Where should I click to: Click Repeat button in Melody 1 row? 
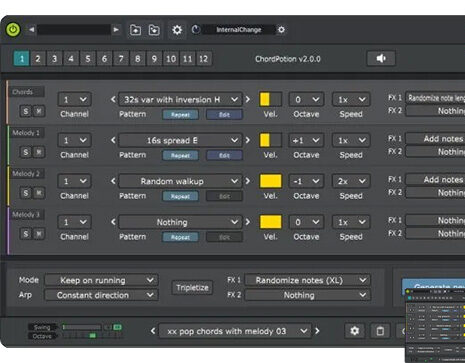[180, 156]
